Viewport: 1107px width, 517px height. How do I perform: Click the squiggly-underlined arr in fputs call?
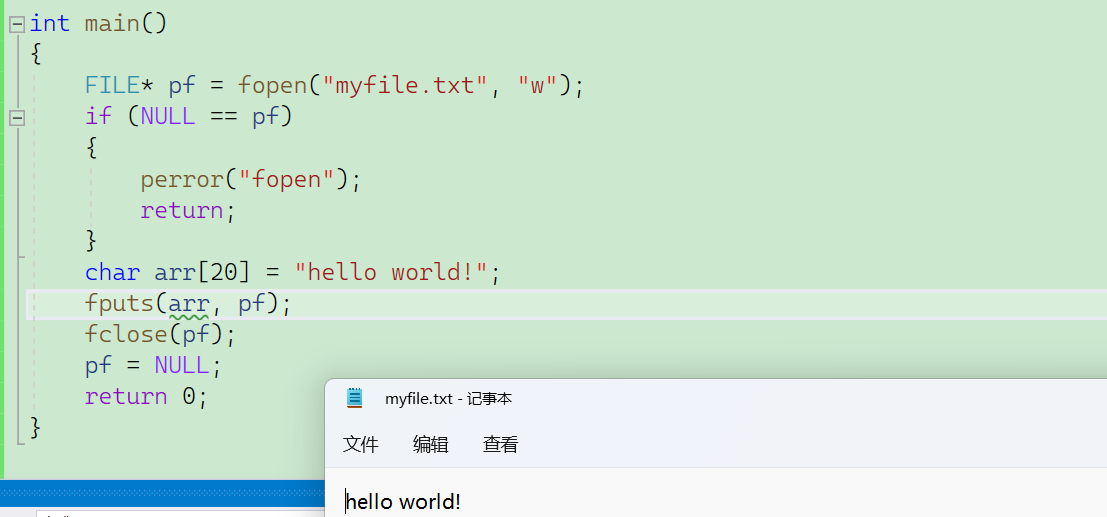(188, 303)
